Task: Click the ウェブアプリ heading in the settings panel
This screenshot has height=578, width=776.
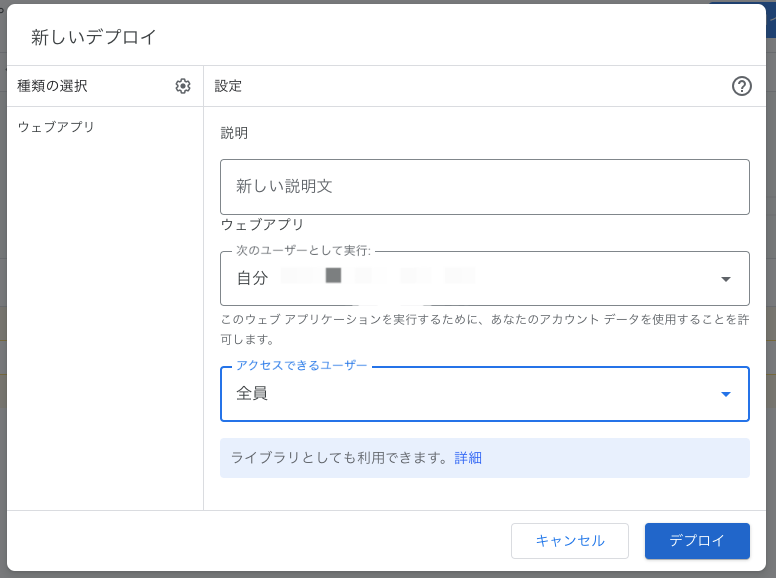Action: [x=262, y=225]
